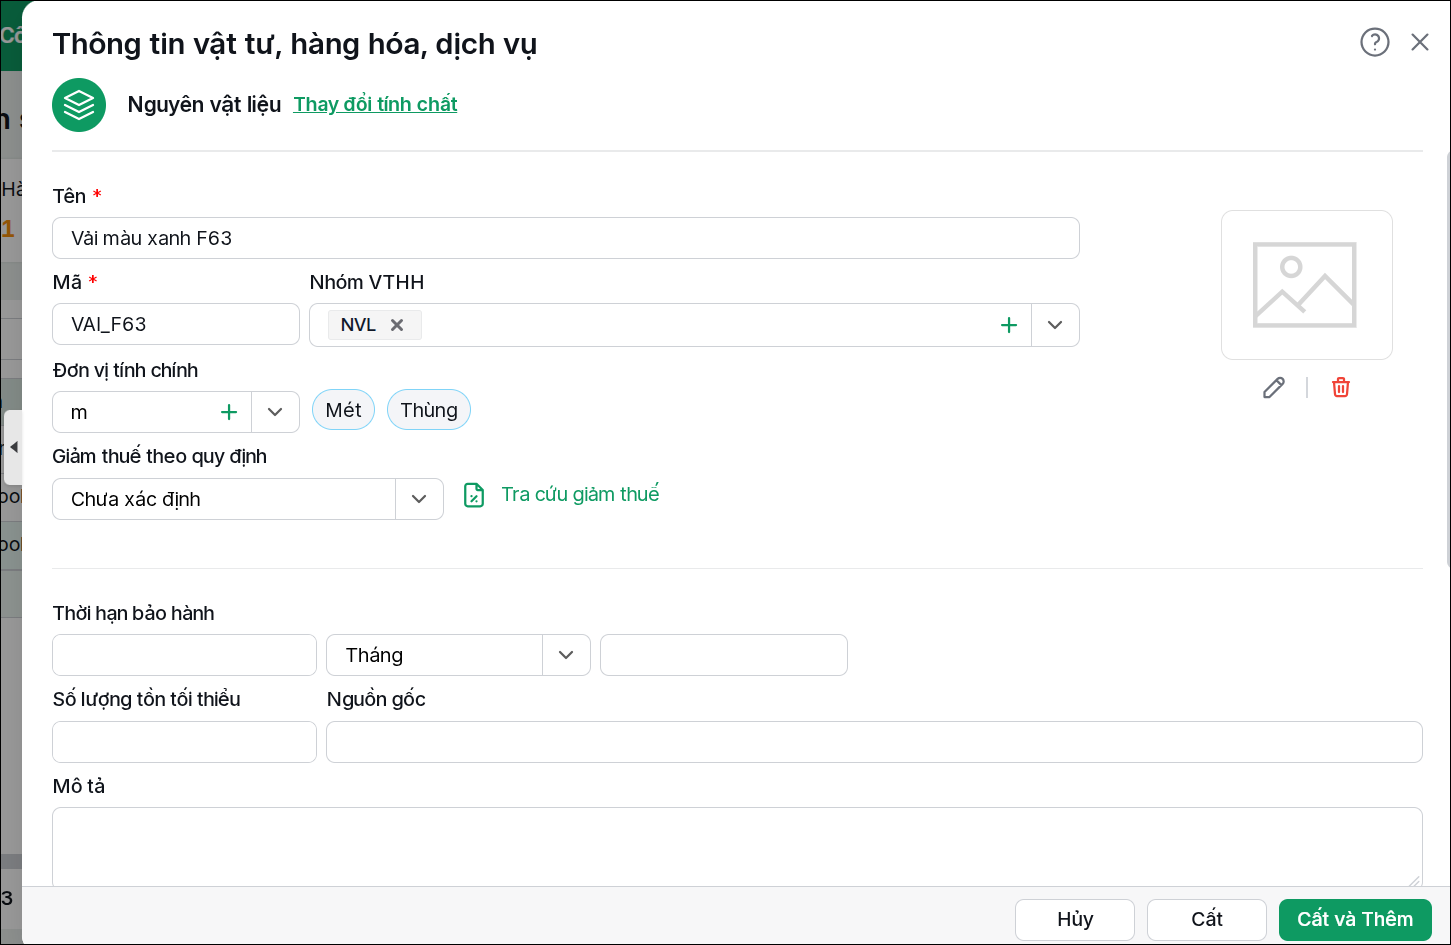The width and height of the screenshot is (1451, 945).
Task: Click the tax reduction lookup document icon
Action: pyautogui.click(x=474, y=495)
